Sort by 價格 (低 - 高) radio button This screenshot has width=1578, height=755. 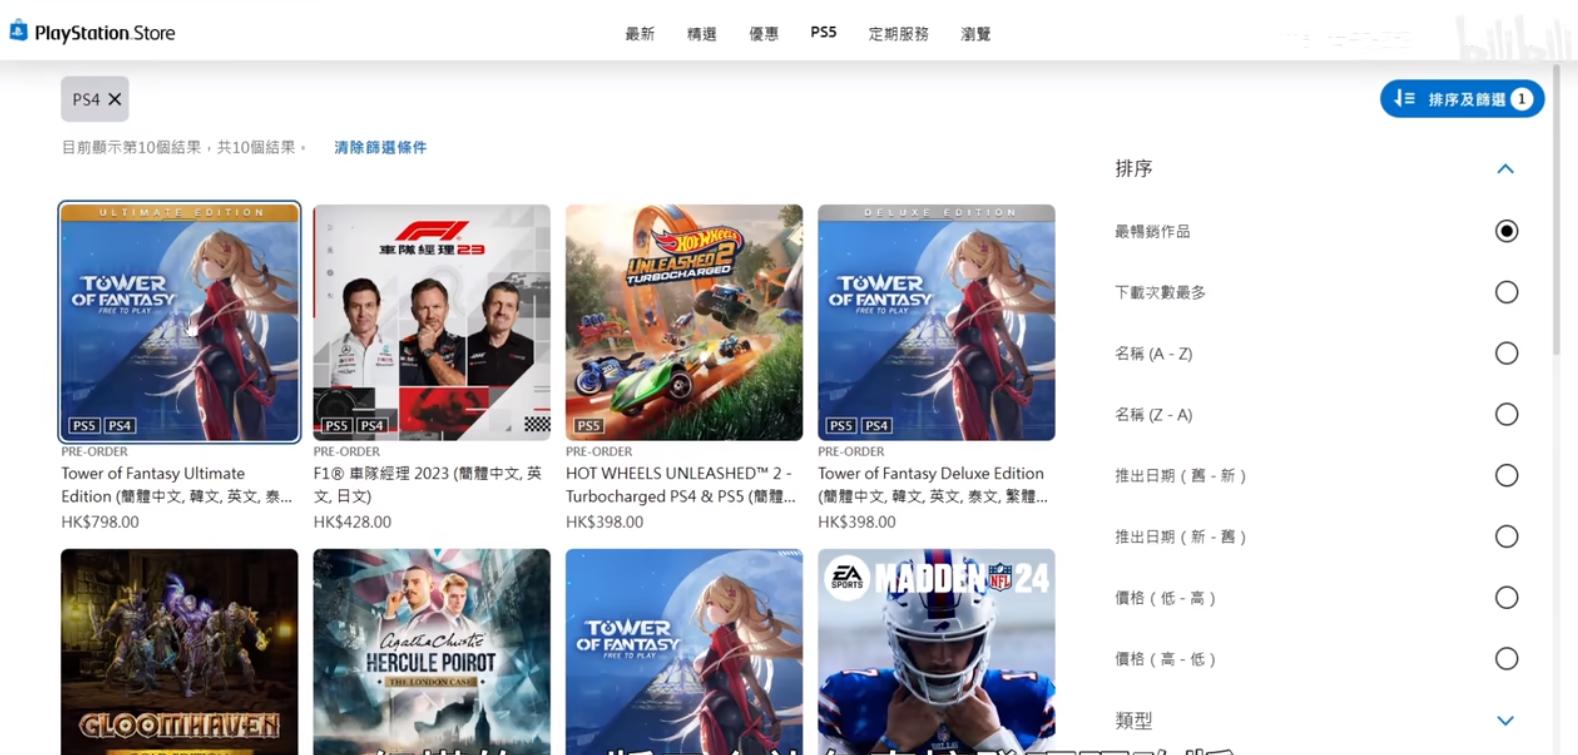pyautogui.click(x=1506, y=598)
